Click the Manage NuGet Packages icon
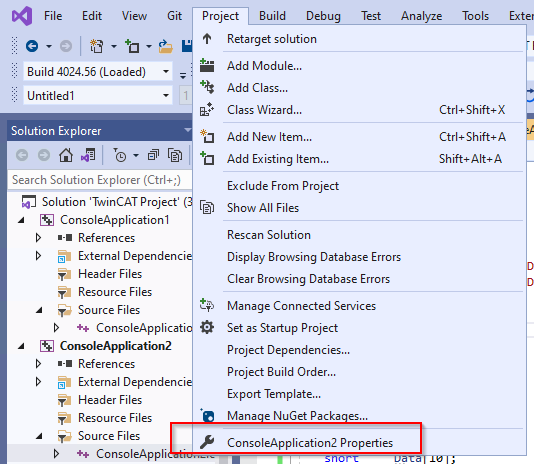The width and height of the screenshot is (534, 464). tap(207, 416)
